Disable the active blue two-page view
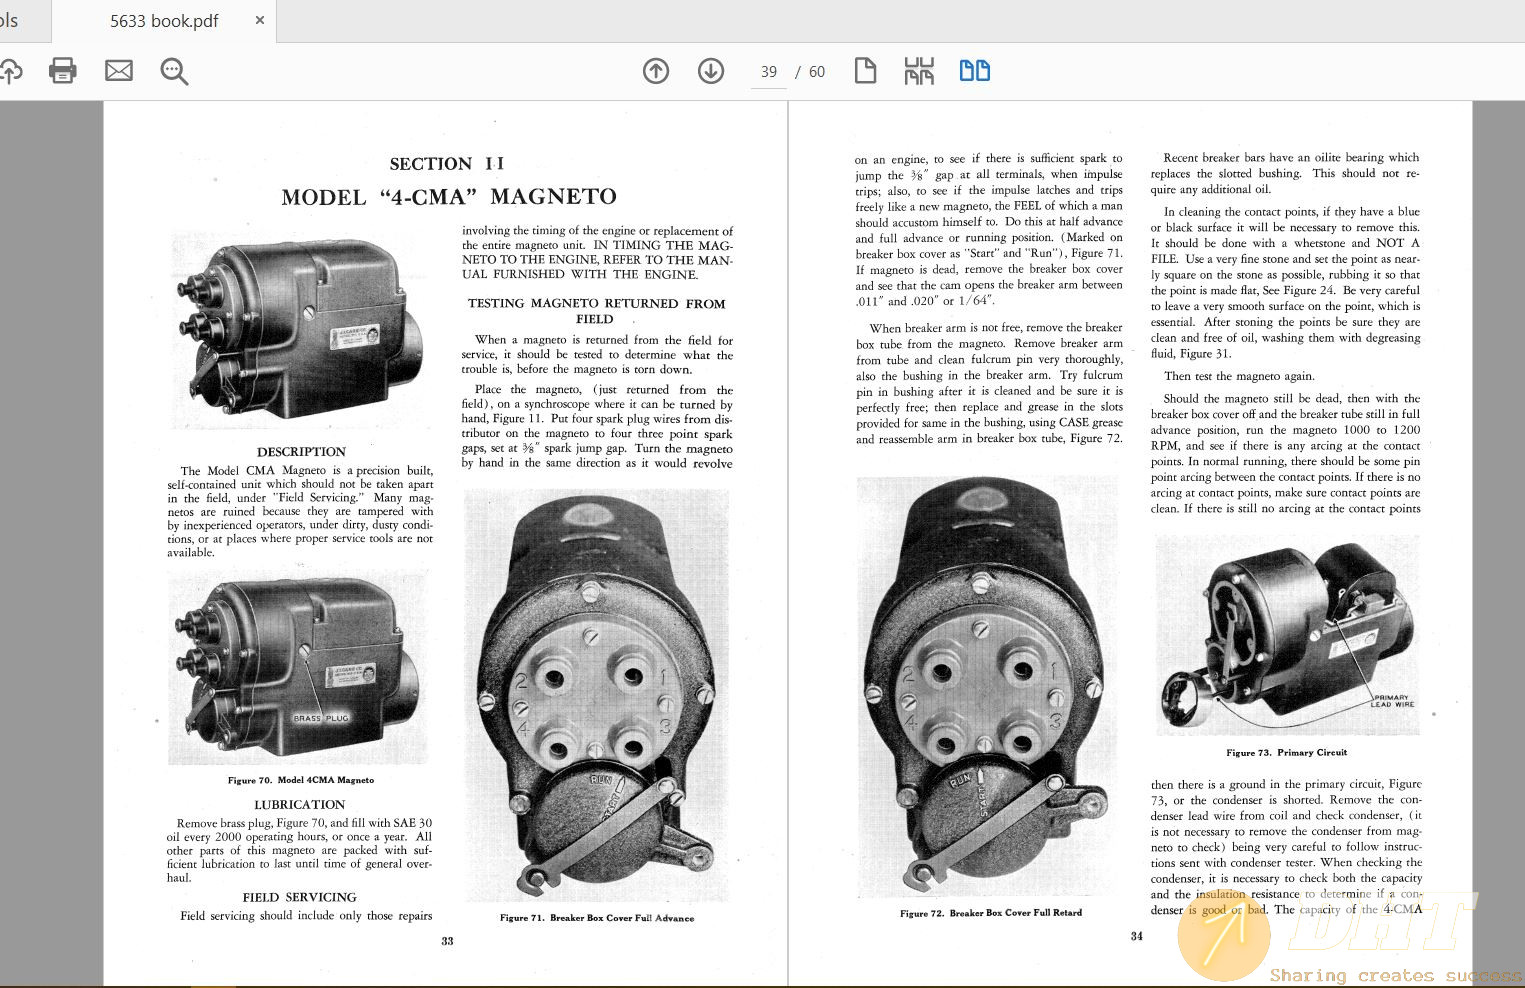Image resolution: width=1525 pixels, height=988 pixels. point(974,71)
